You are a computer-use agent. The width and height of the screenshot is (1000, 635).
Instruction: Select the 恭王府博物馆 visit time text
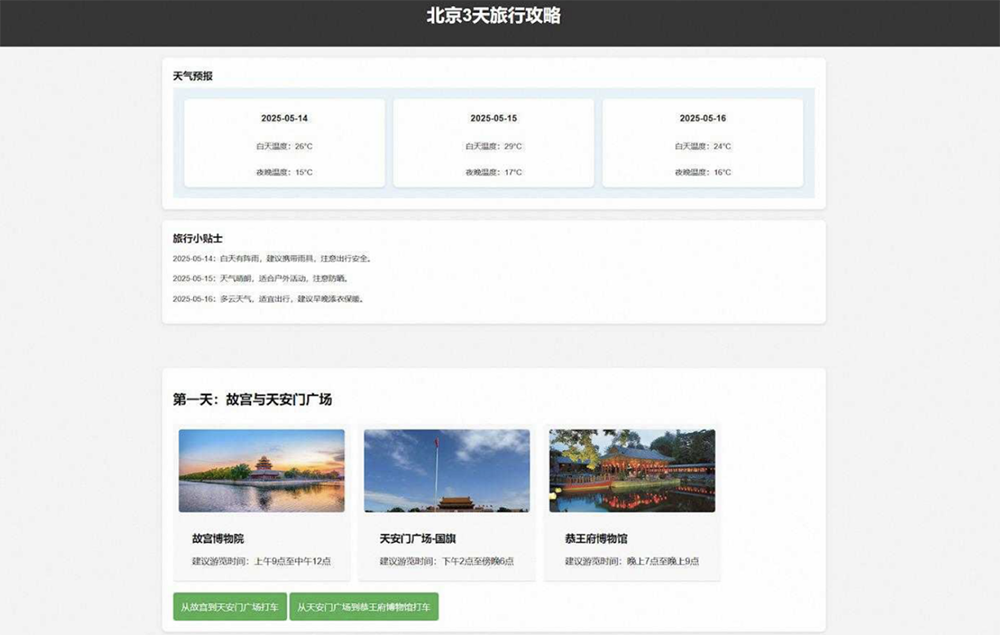click(x=632, y=561)
